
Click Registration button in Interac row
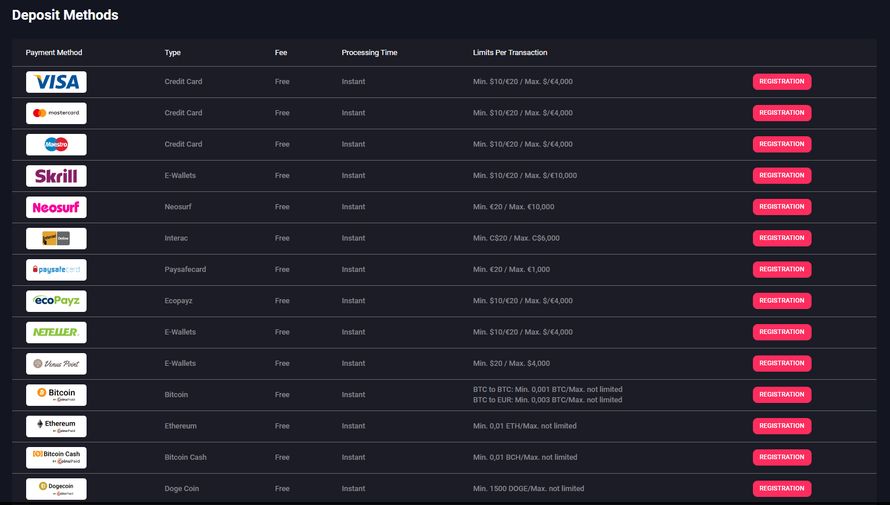coord(782,238)
